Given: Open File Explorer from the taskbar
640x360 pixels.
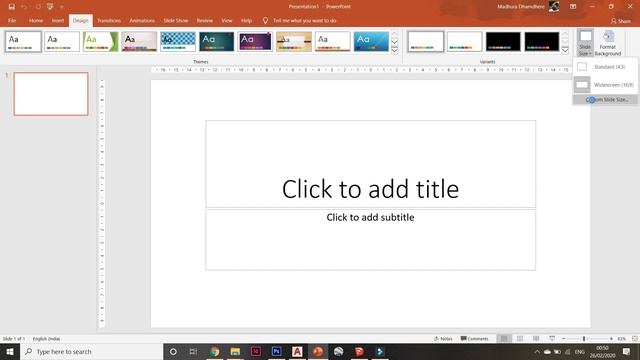Looking at the screenshot, I should click(x=235, y=351).
